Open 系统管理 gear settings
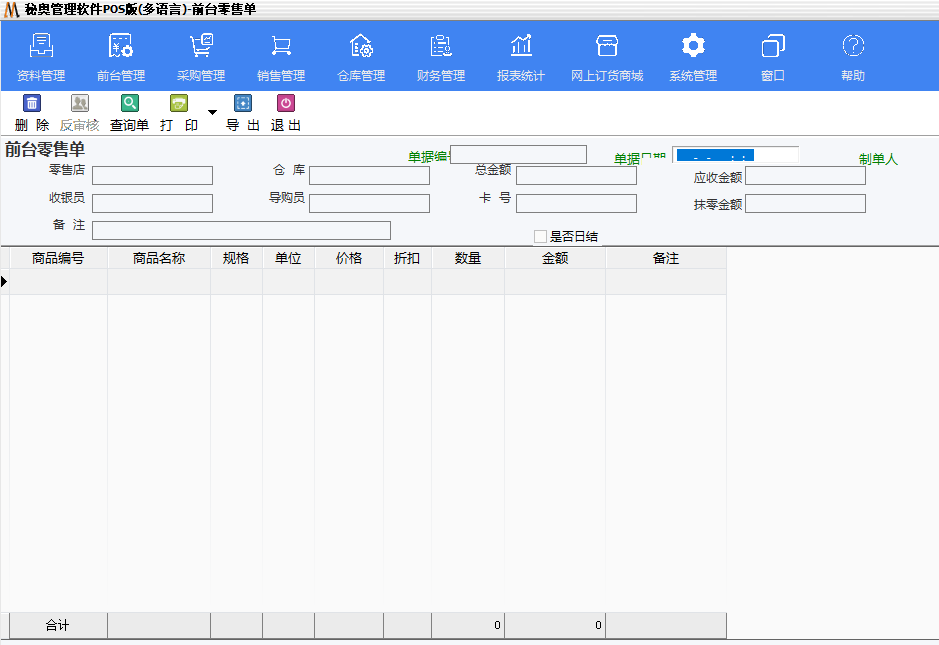The width and height of the screenshot is (939, 645). point(693,57)
